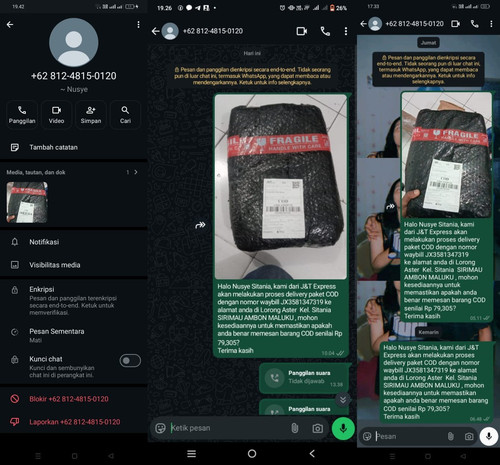The height and width of the screenshot is (465, 500).
Task: Tap the Cari search button
Action: [x=125, y=114]
